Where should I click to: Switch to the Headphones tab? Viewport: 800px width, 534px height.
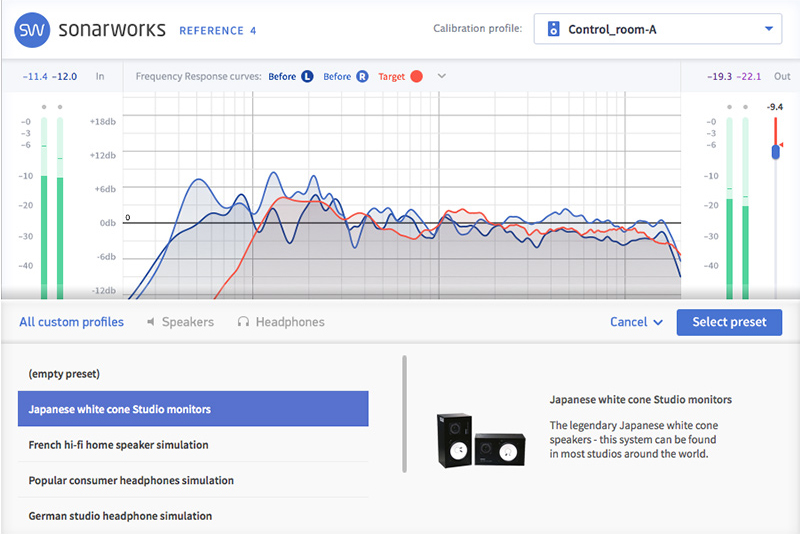click(290, 322)
